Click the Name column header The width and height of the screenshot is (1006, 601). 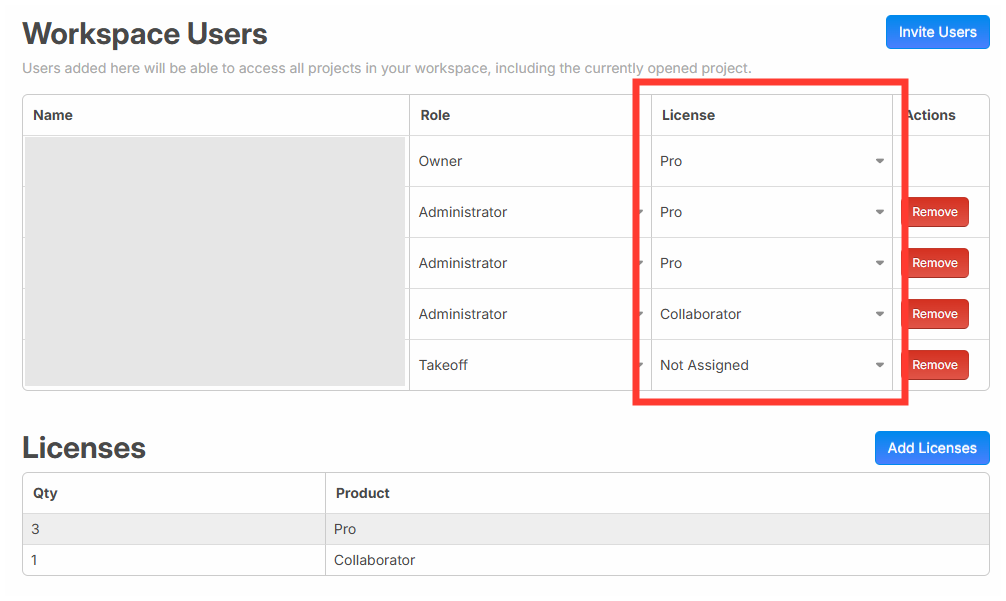(x=53, y=115)
